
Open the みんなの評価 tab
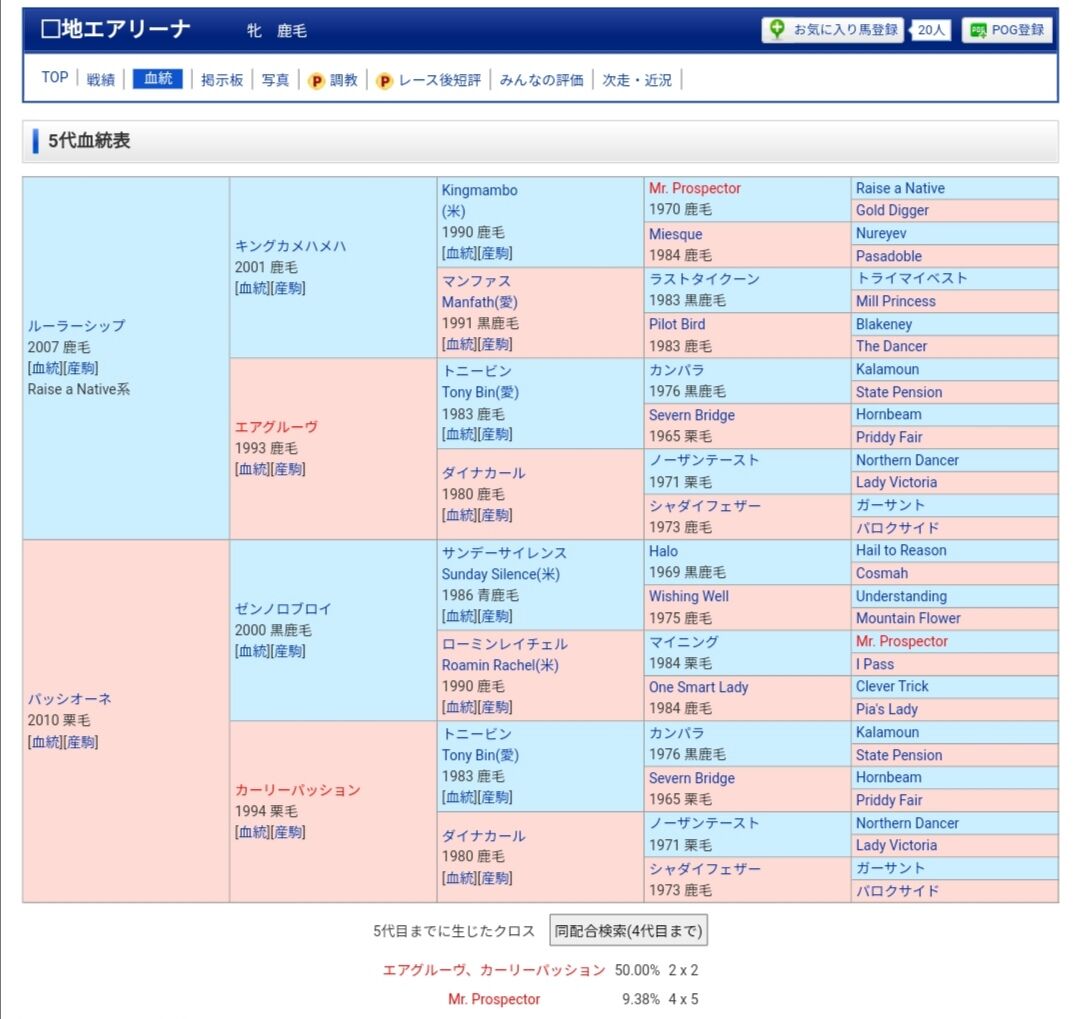click(x=541, y=80)
